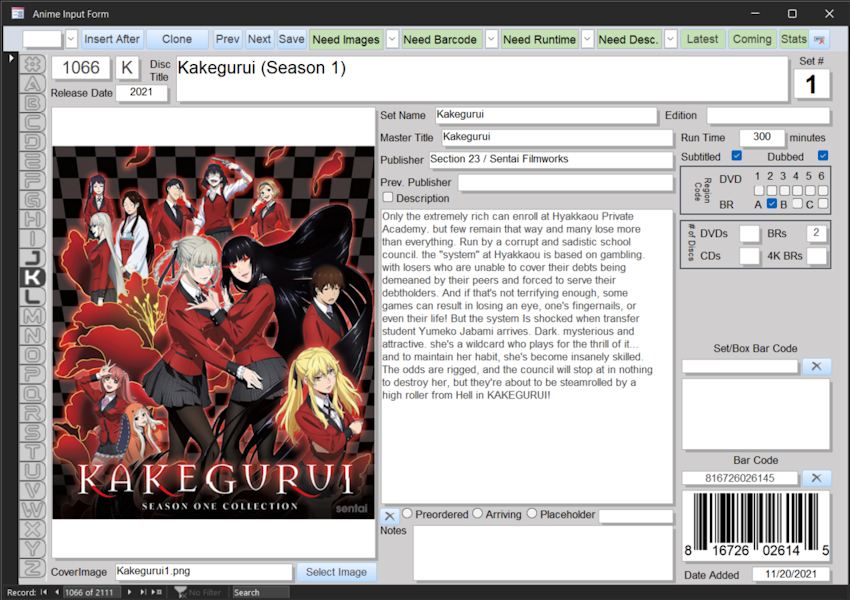Save the record with Save button
The height and width of the screenshot is (600, 850).
(x=292, y=39)
